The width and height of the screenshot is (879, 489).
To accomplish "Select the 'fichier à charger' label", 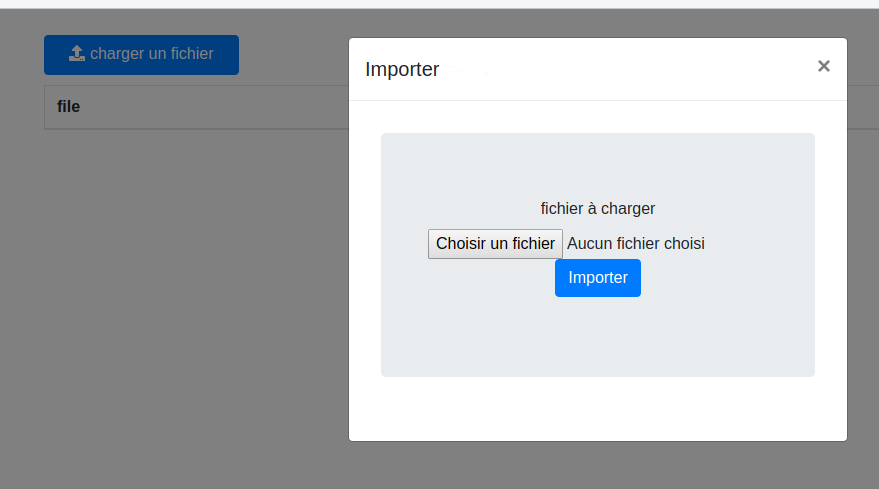I will (597, 209).
